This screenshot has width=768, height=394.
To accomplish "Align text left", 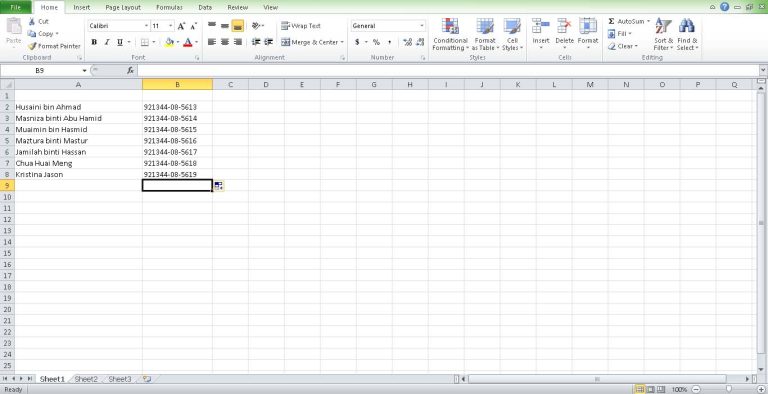I will coord(212,42).
